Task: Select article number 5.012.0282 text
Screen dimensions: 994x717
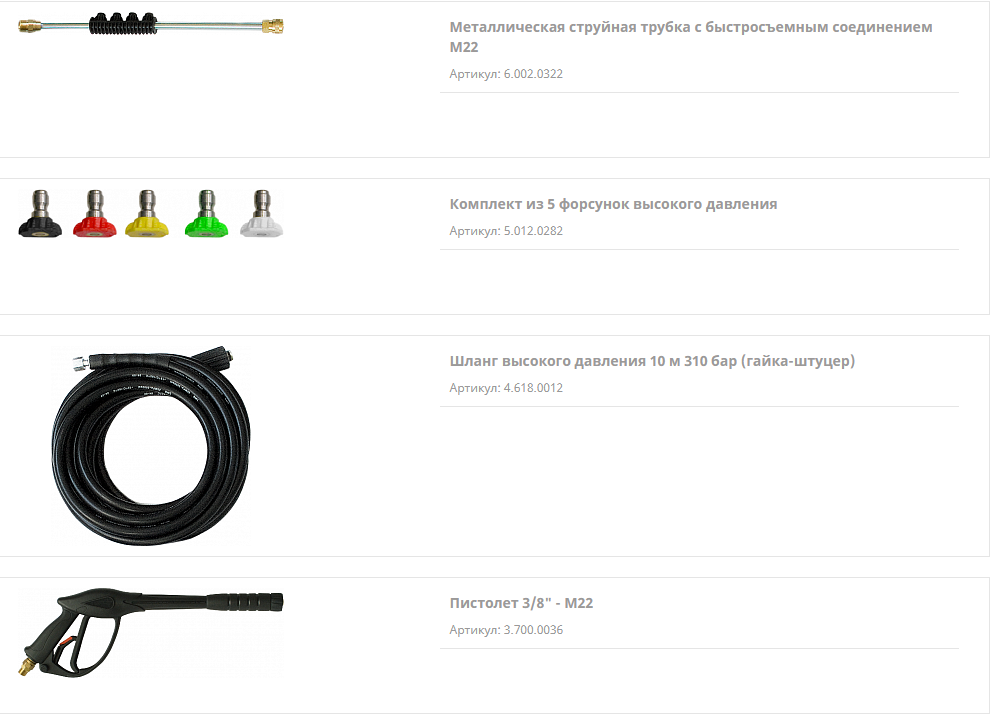Action: pos(533,231)
